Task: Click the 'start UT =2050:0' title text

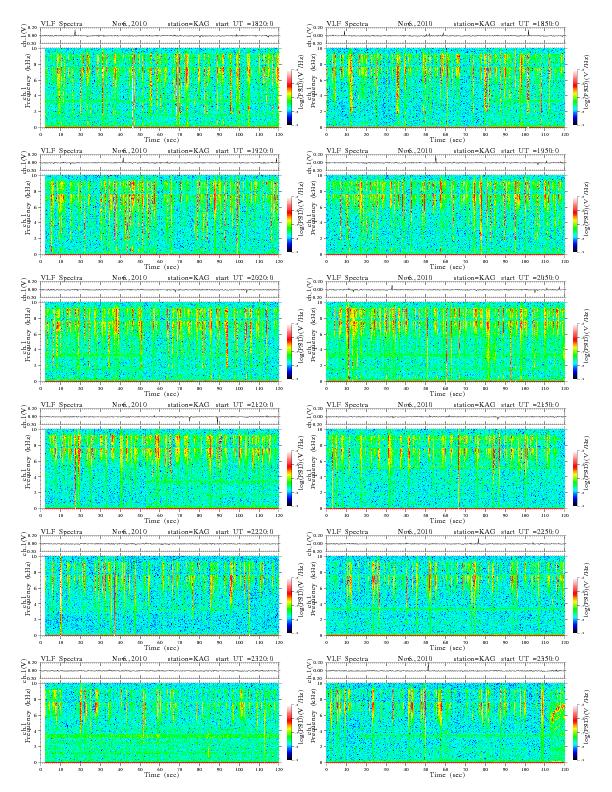Action: tap(530, 278)
